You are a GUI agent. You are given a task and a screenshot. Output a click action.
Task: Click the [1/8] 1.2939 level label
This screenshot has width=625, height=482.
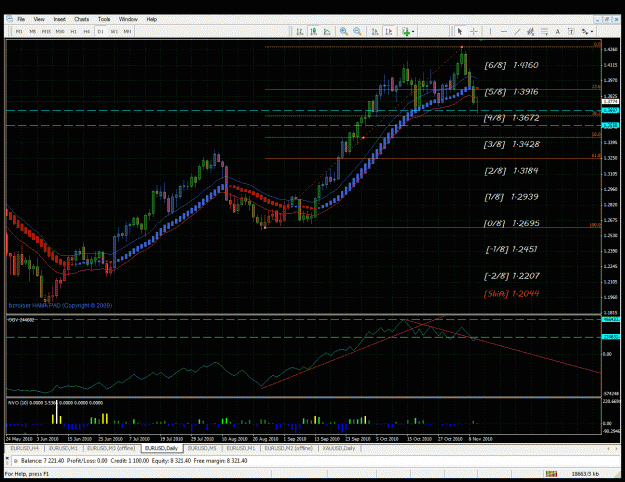pyautogui.click(x=511, y=197)
